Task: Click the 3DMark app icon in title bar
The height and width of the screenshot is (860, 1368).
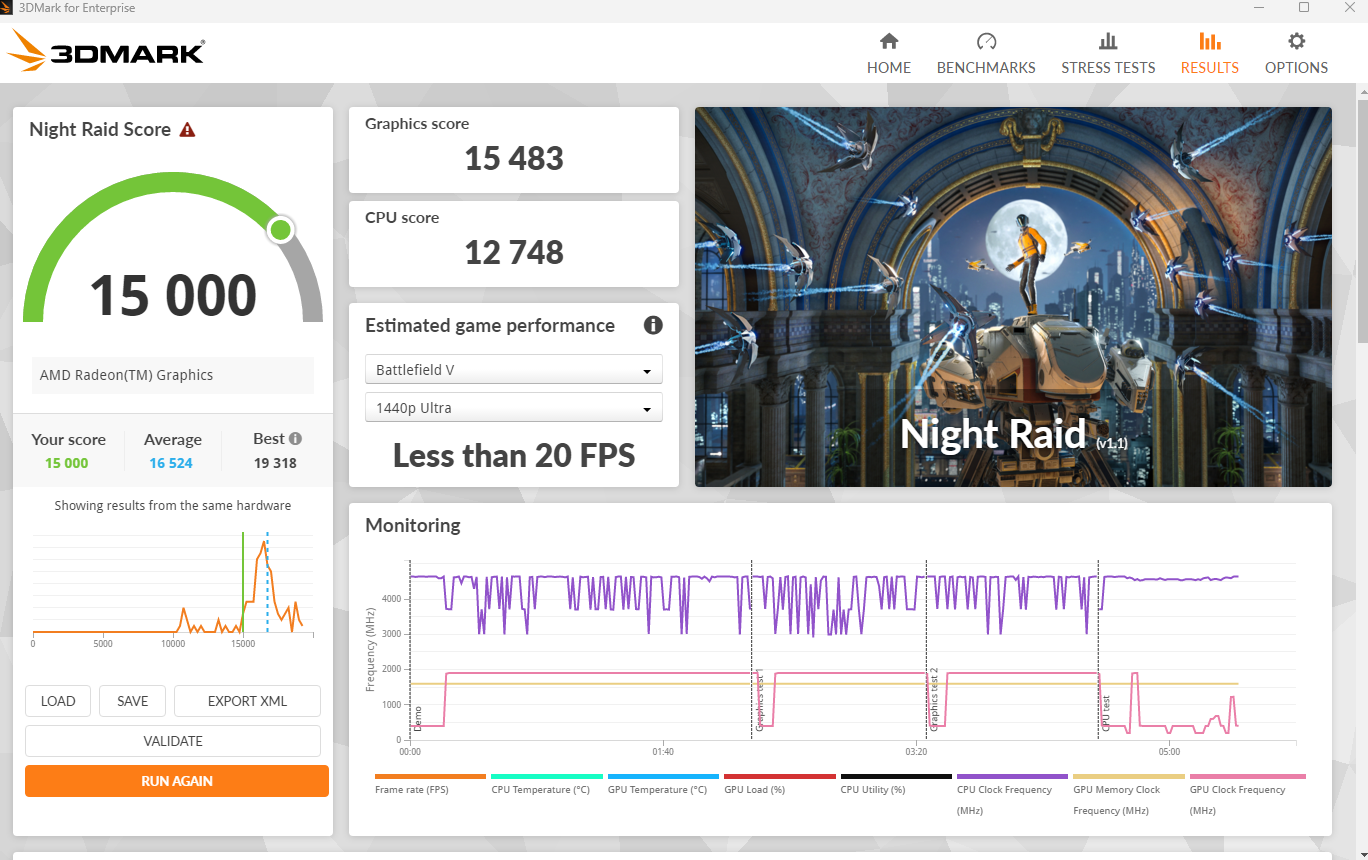Action: tap(8, 8)
